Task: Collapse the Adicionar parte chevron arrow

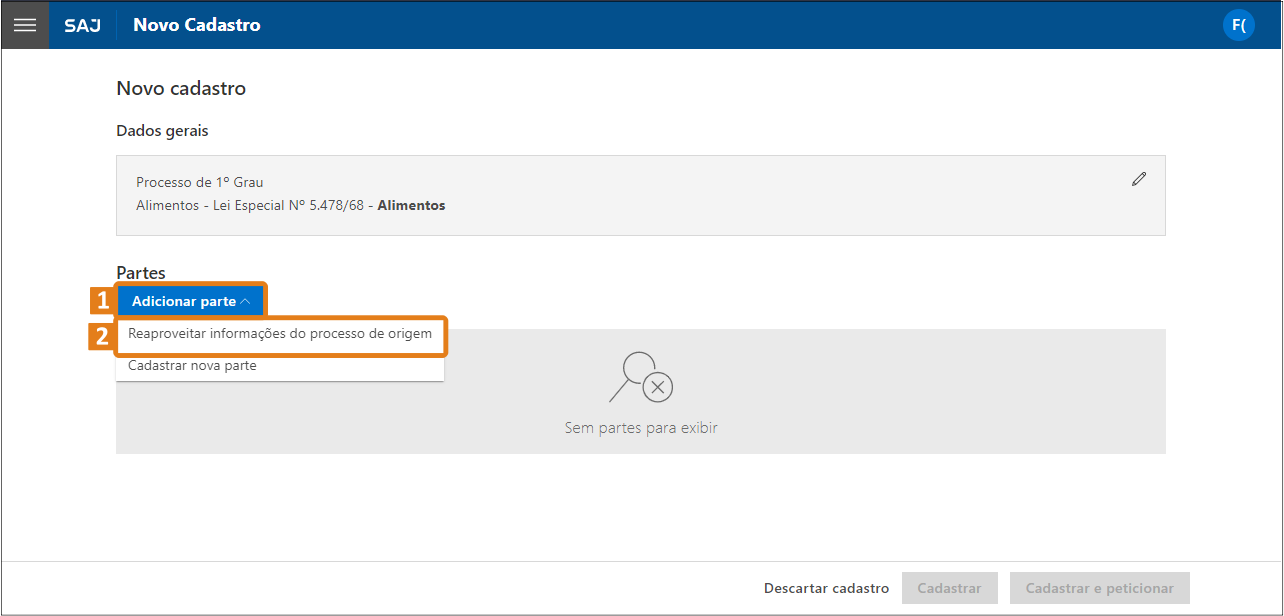Action: 246,301
